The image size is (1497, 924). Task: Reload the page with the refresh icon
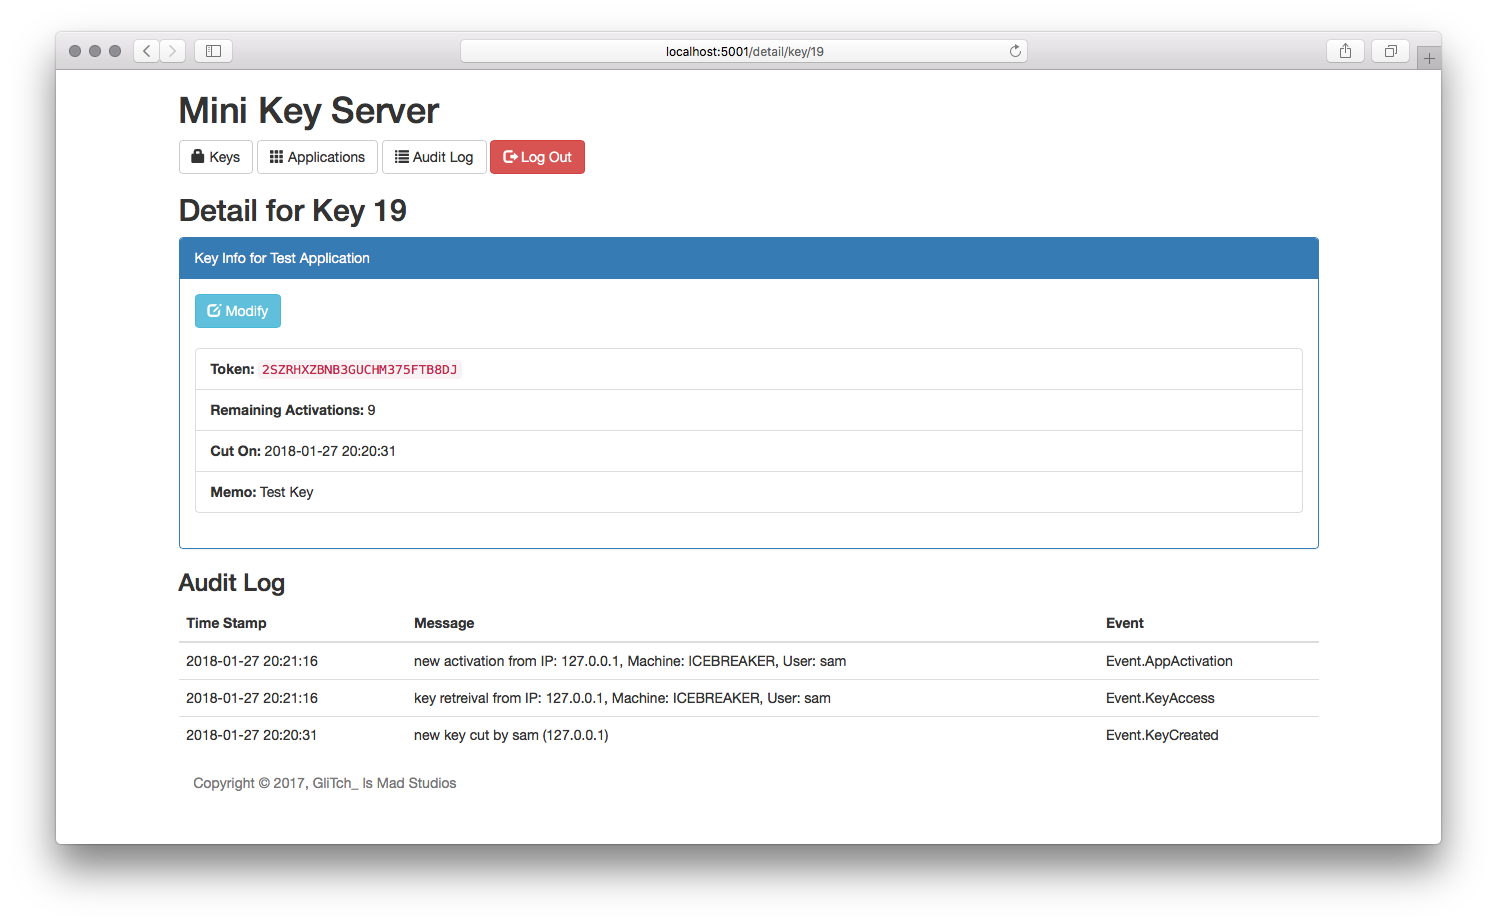[1015, 51]
